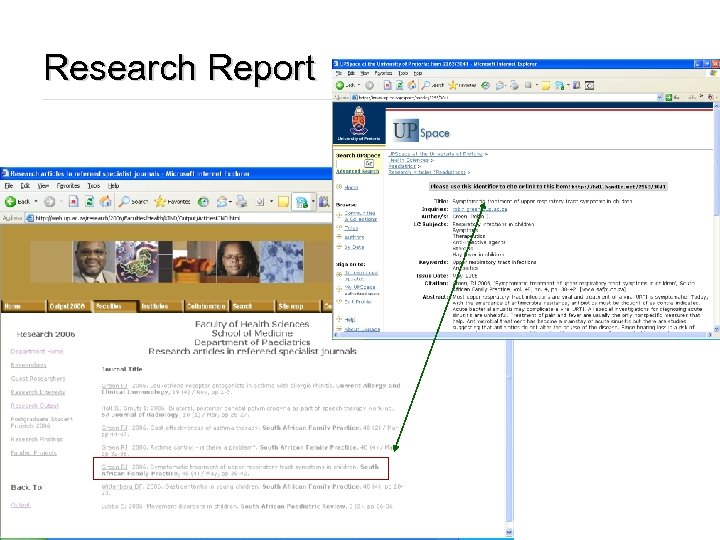Click Refresh icon in UPSpace window
This screenshot has width=720, height=540.
400,85
